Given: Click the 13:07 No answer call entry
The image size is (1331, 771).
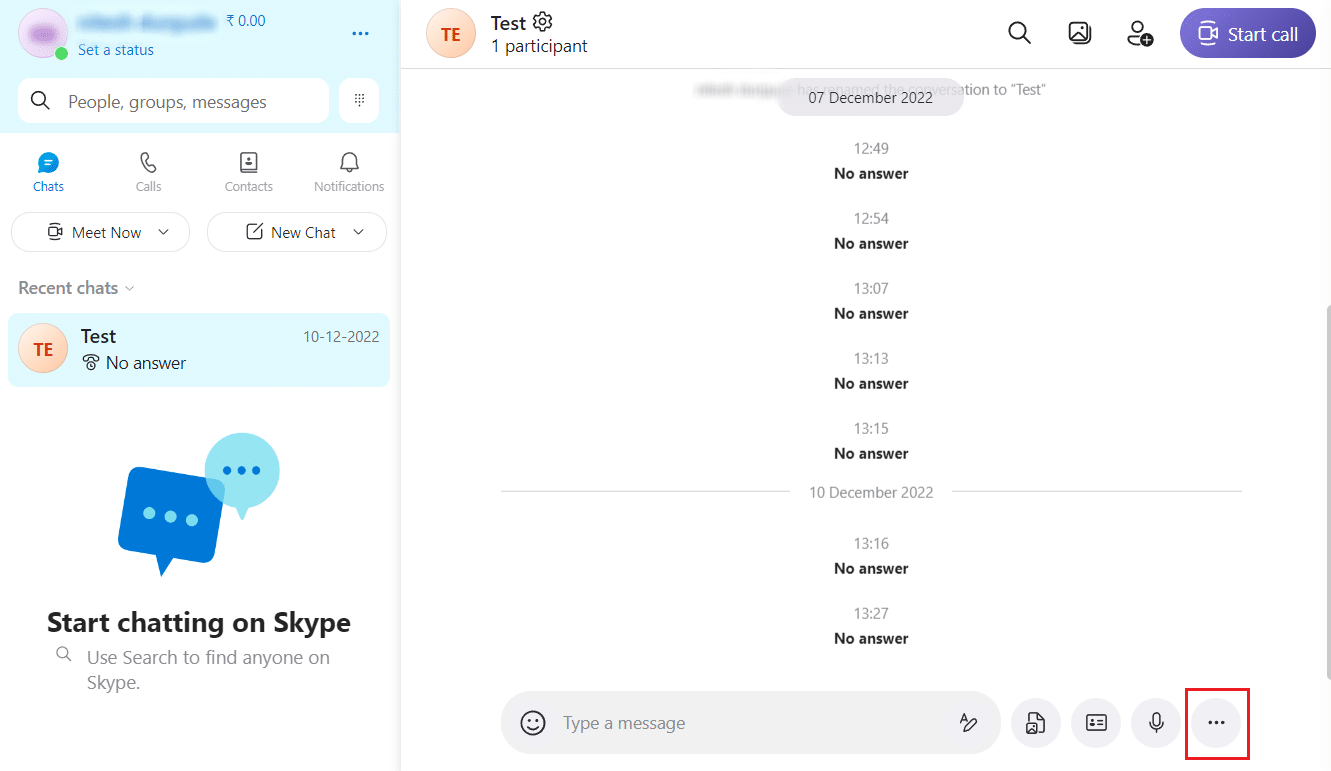Looking at the screenshot, I should click(871, 301).
